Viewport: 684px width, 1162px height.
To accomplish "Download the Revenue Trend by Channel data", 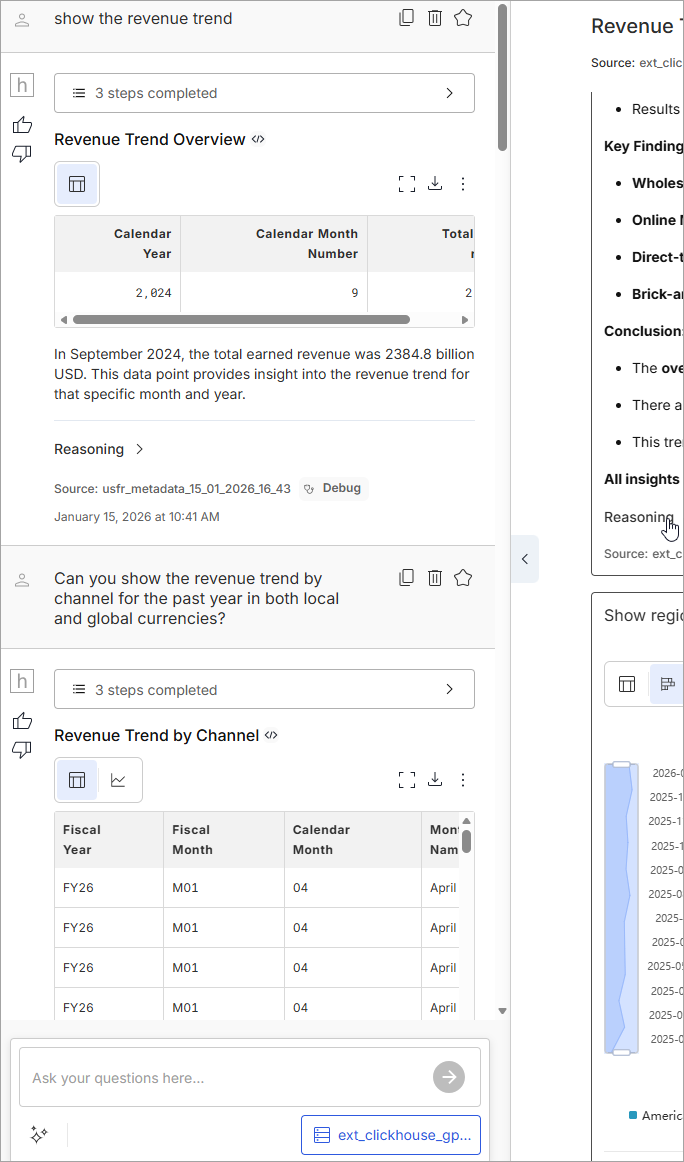I will pos(435,780).
